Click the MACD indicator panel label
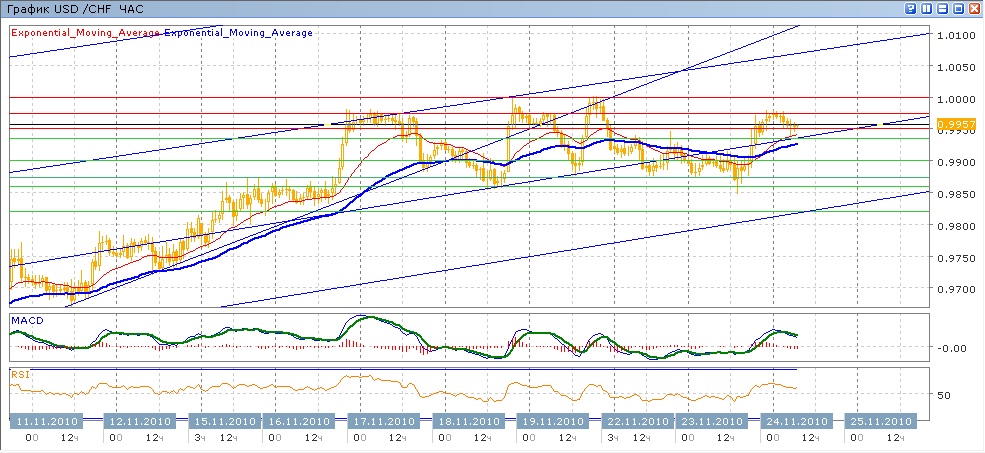 (x=26, y=321)
